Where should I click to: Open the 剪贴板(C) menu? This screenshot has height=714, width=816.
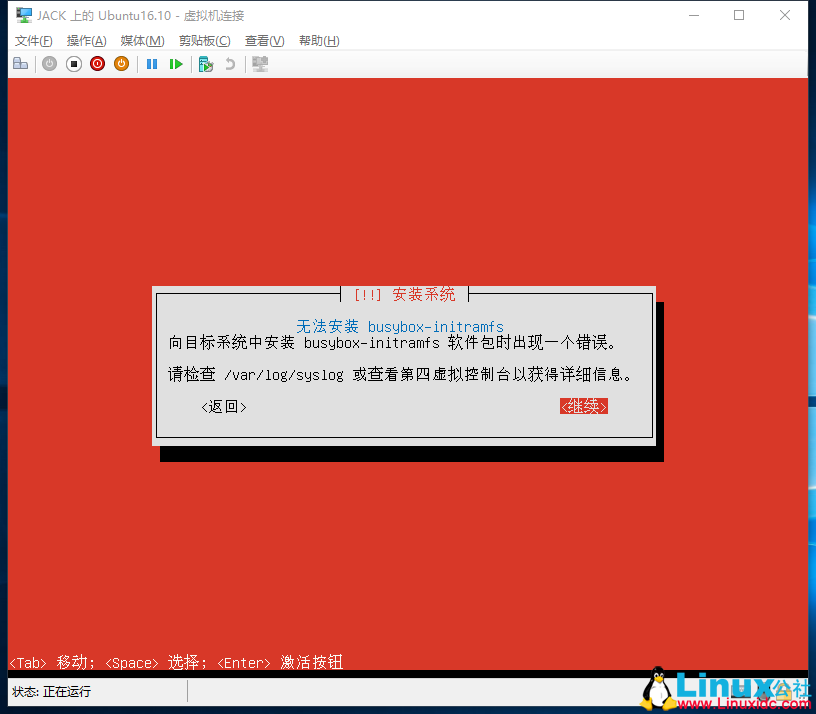(204, 40)
